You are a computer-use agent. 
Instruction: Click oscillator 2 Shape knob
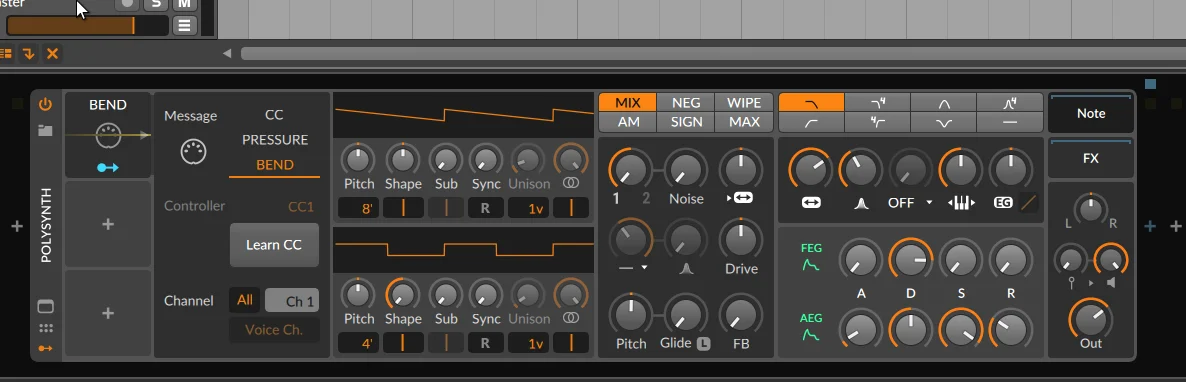(x=402, y=294)
